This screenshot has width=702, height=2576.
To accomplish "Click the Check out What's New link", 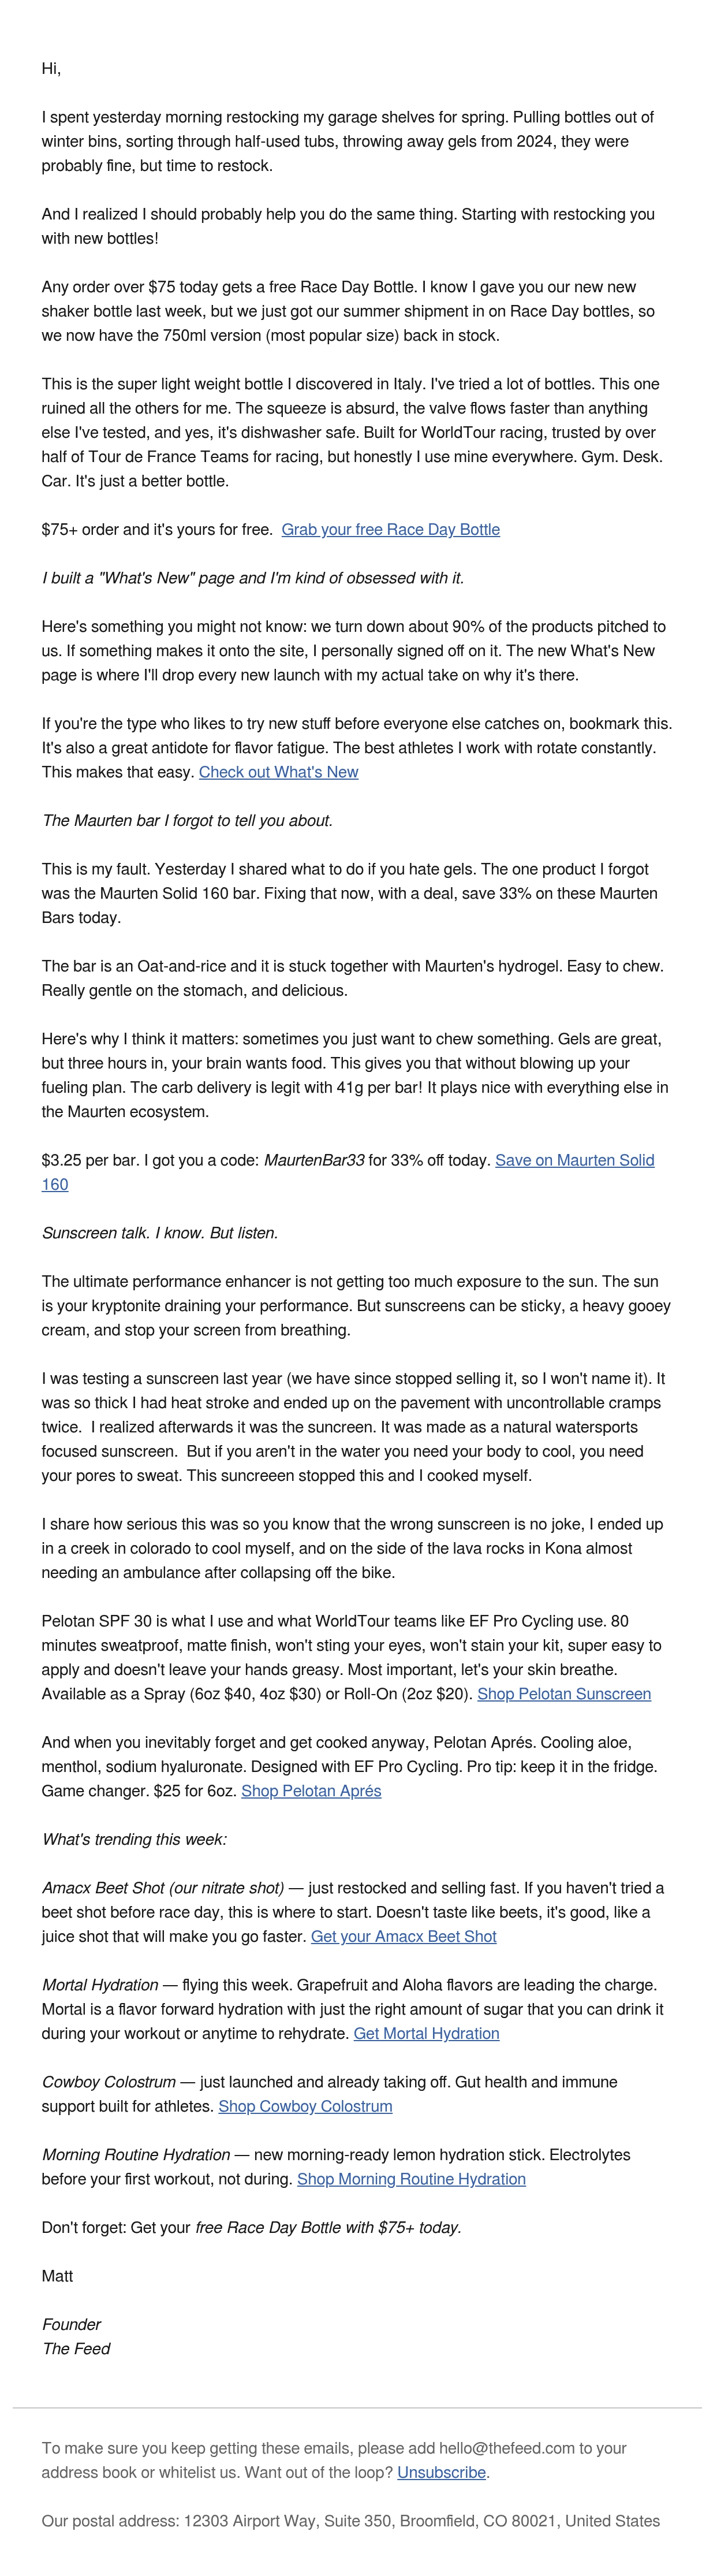I will coord(278,771).
